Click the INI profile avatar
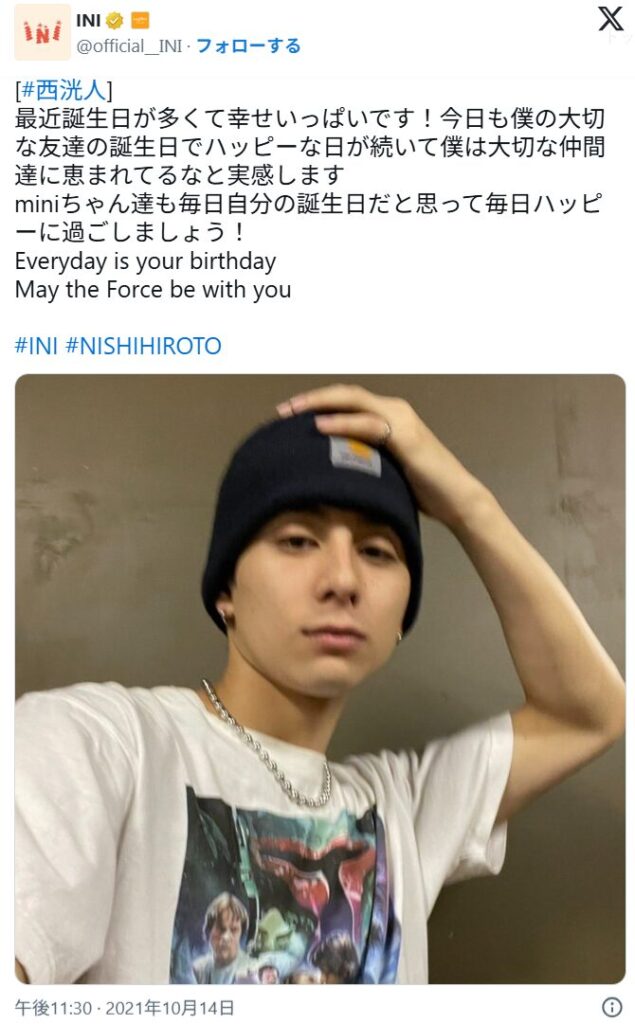 click(42, 32)
